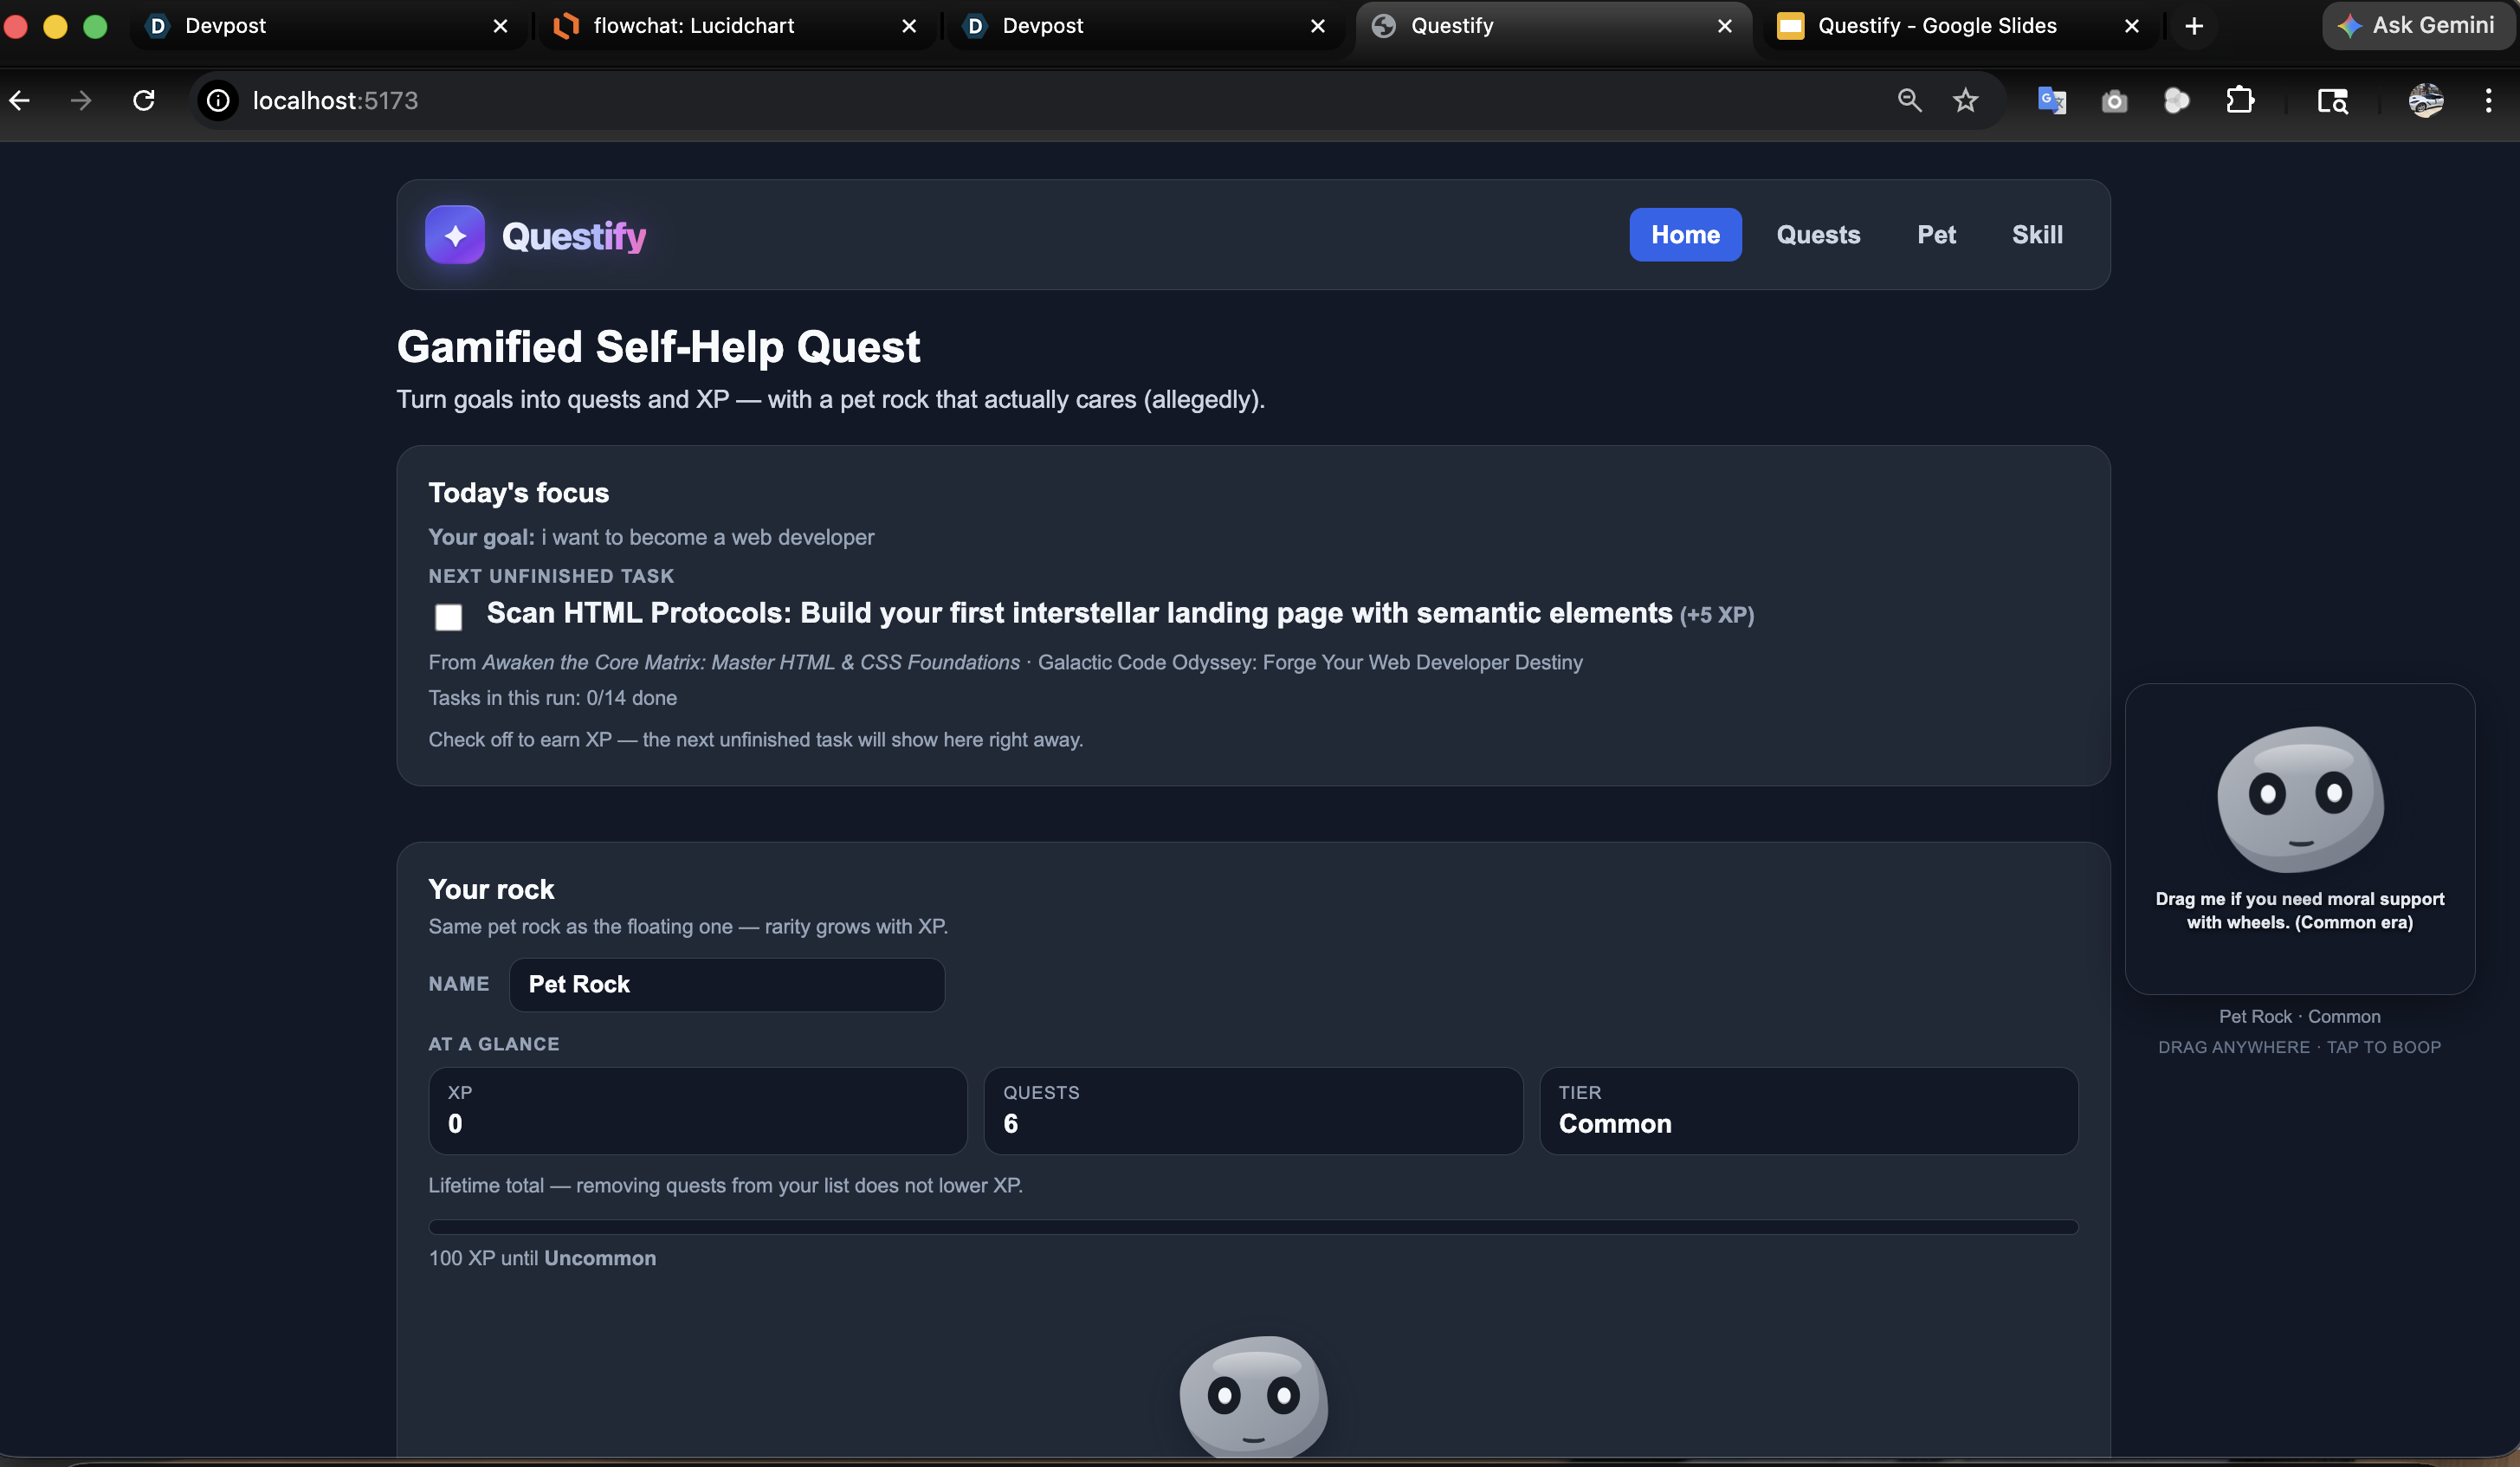Image resolution: width=2520 pixels, height=1467 pixels.
Task: Click the Pet Rock name input field
Action: (727, 985)
